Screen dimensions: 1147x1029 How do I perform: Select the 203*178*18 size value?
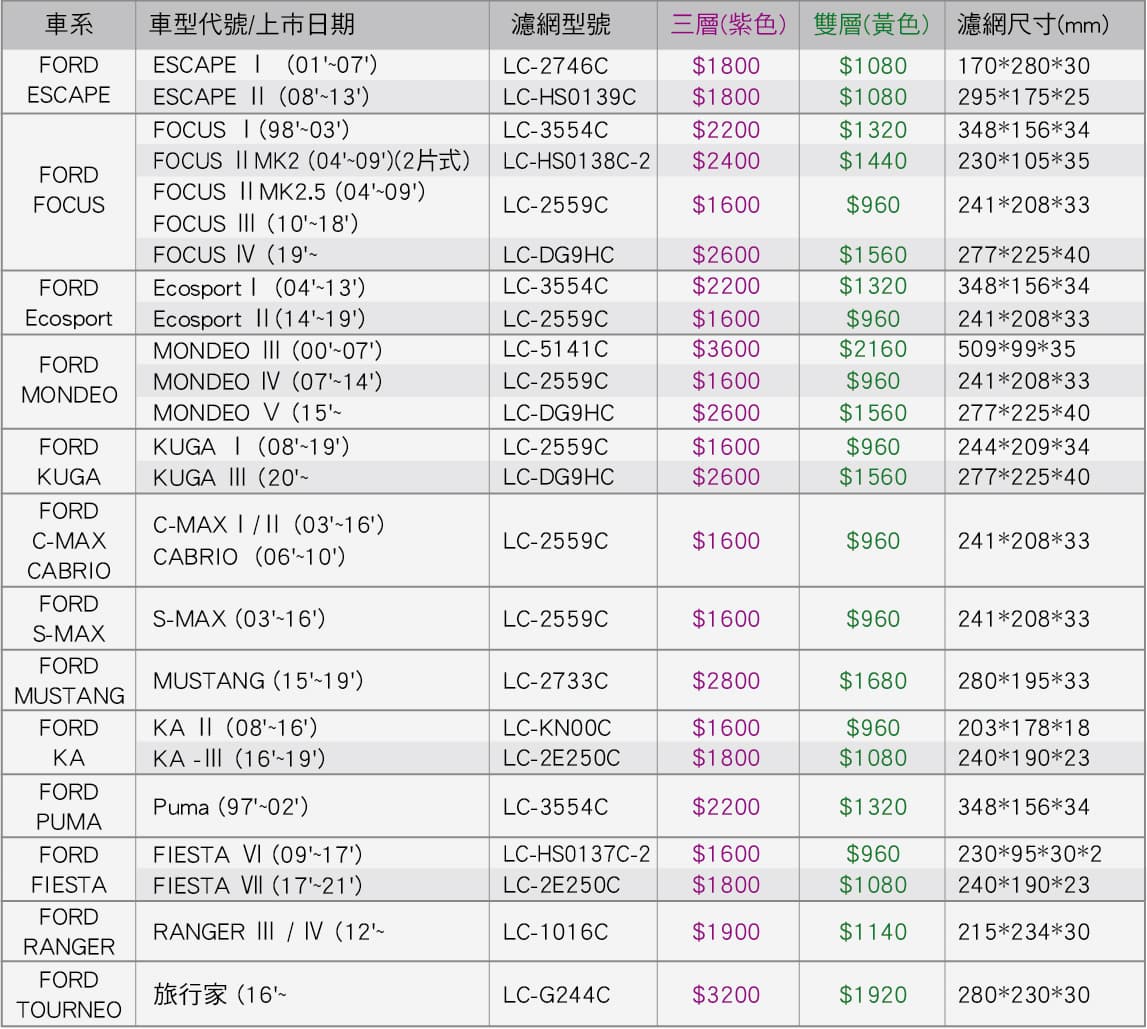1023,728
